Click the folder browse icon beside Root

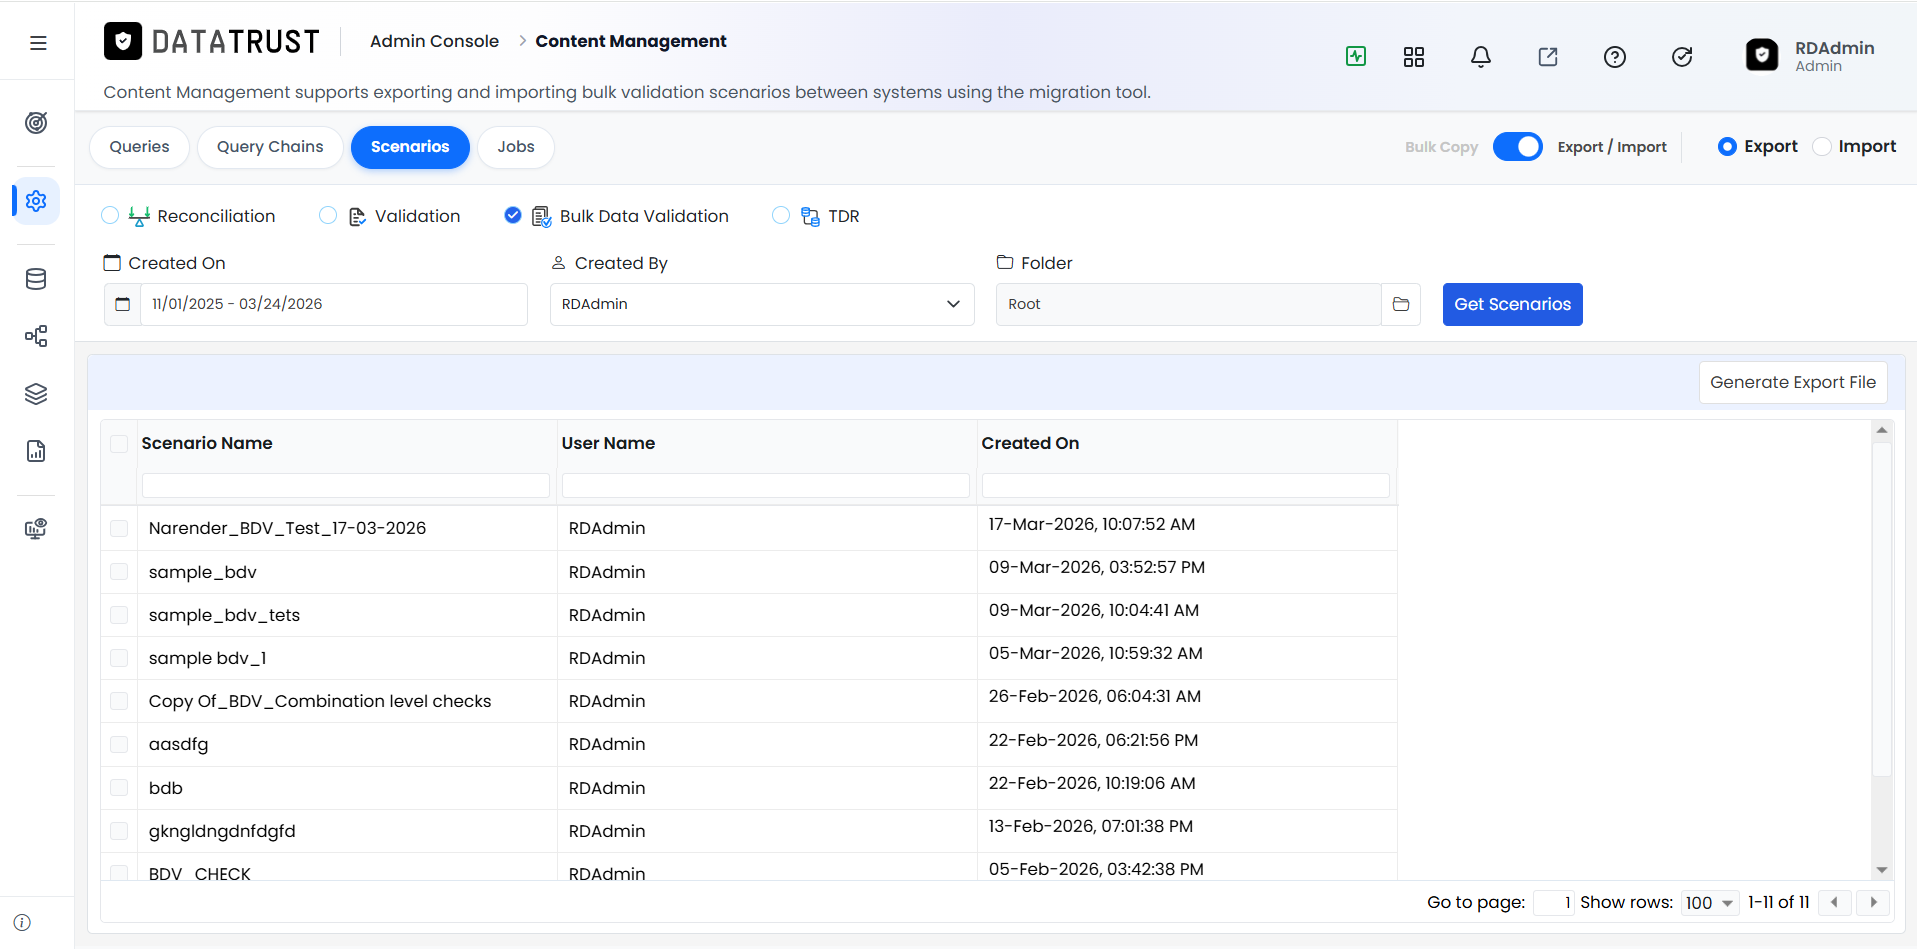(1401, 304)
